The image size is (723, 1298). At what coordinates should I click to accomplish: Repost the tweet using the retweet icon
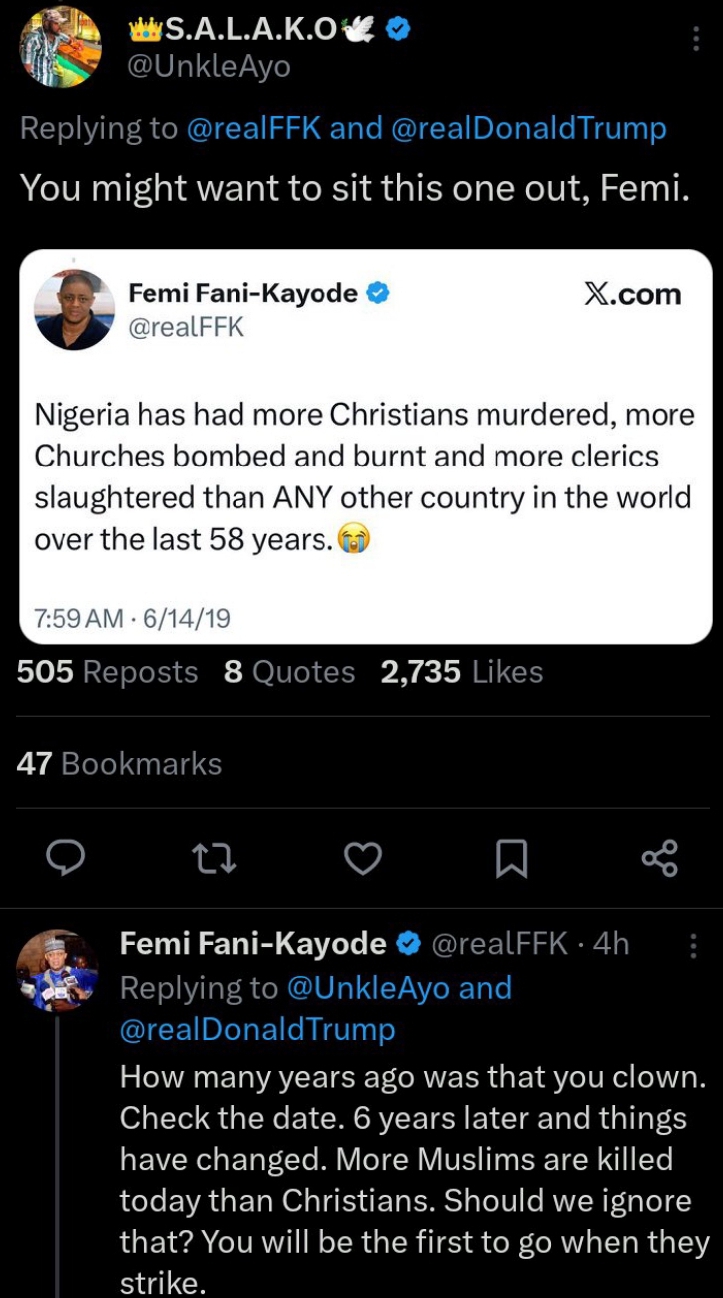click(214, 858)
